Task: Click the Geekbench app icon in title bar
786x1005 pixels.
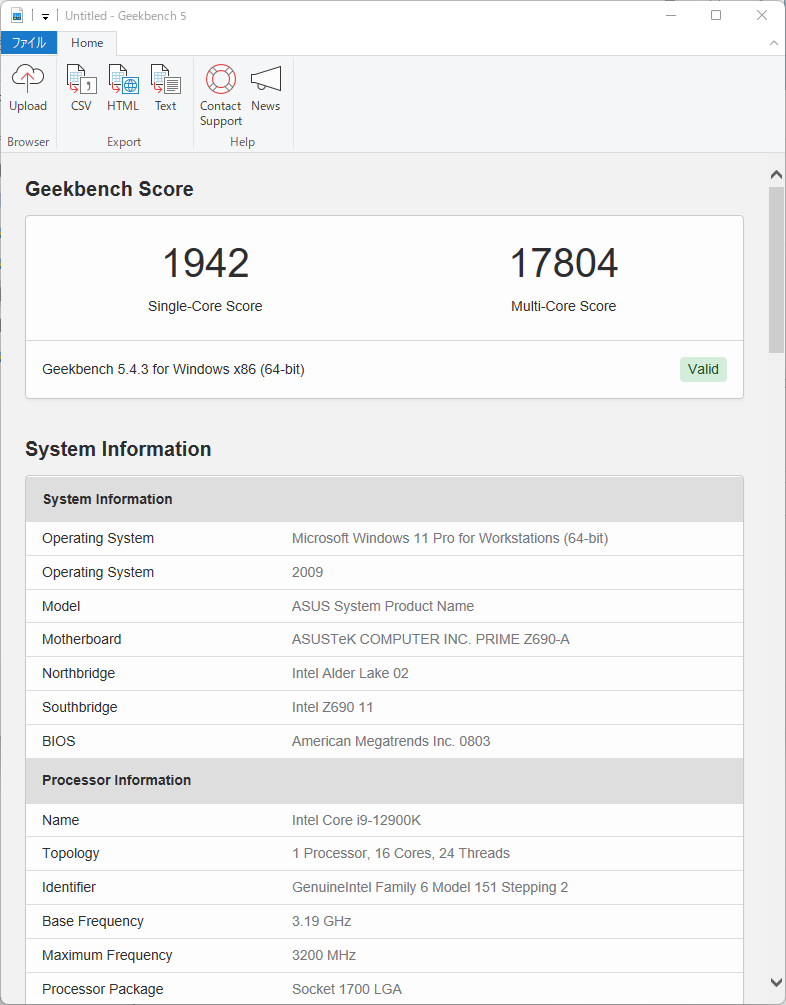Action: tap(17, 15)
